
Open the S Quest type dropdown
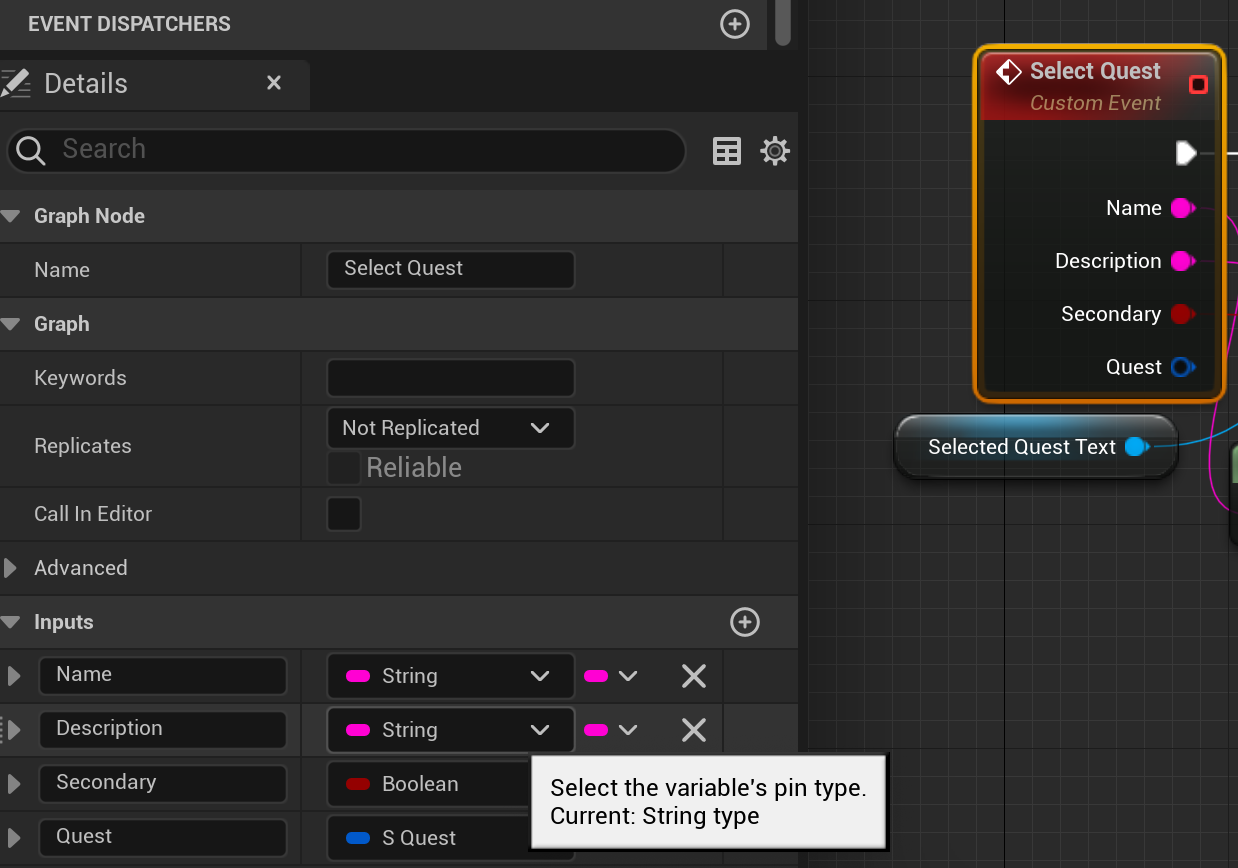click(428, 838)
